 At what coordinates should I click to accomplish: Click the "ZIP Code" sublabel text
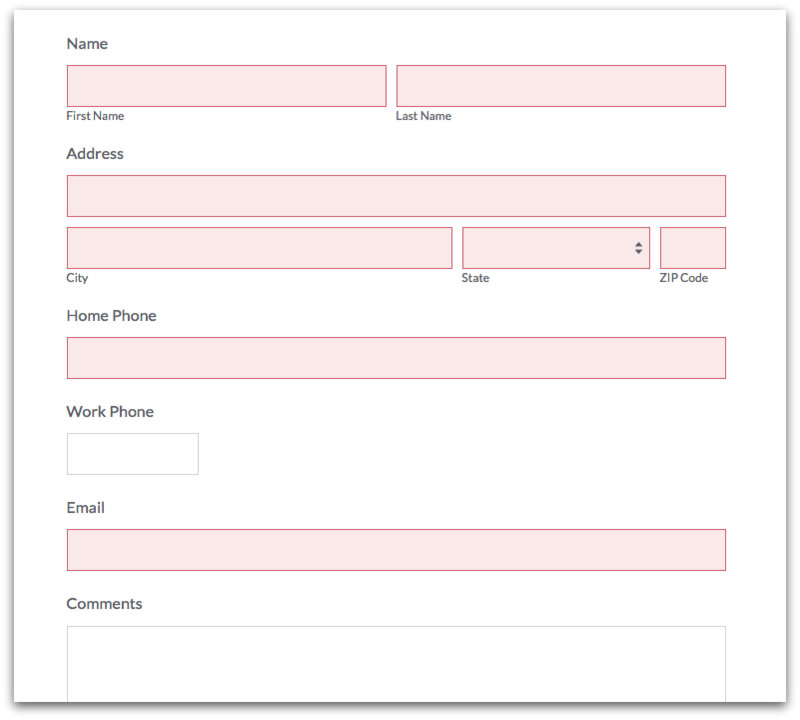pyautogui.click(x=683, y=278)
